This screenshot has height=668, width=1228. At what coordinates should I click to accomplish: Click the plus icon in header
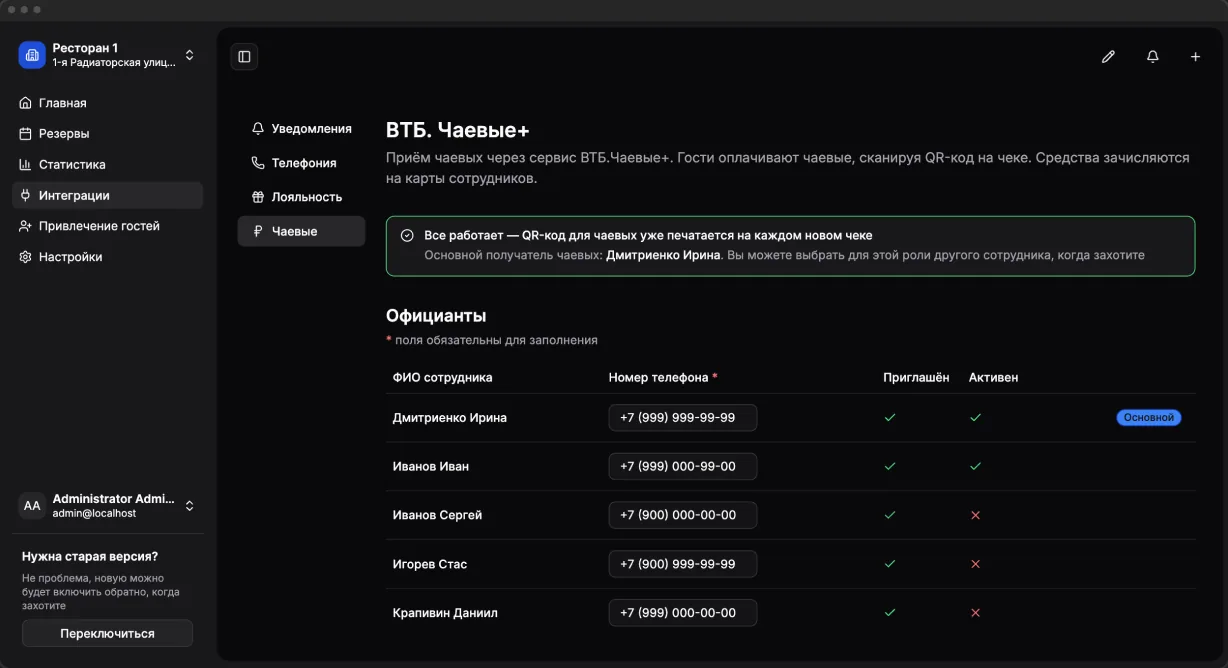[1195, 57]
